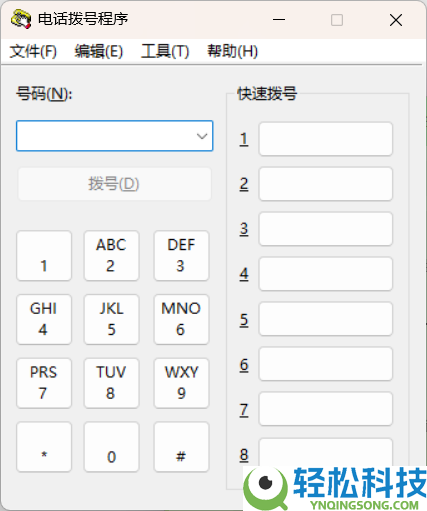The width and height of the screenshot is (427, 511).
Task: Tap keypad button 0
Action: 111,447
